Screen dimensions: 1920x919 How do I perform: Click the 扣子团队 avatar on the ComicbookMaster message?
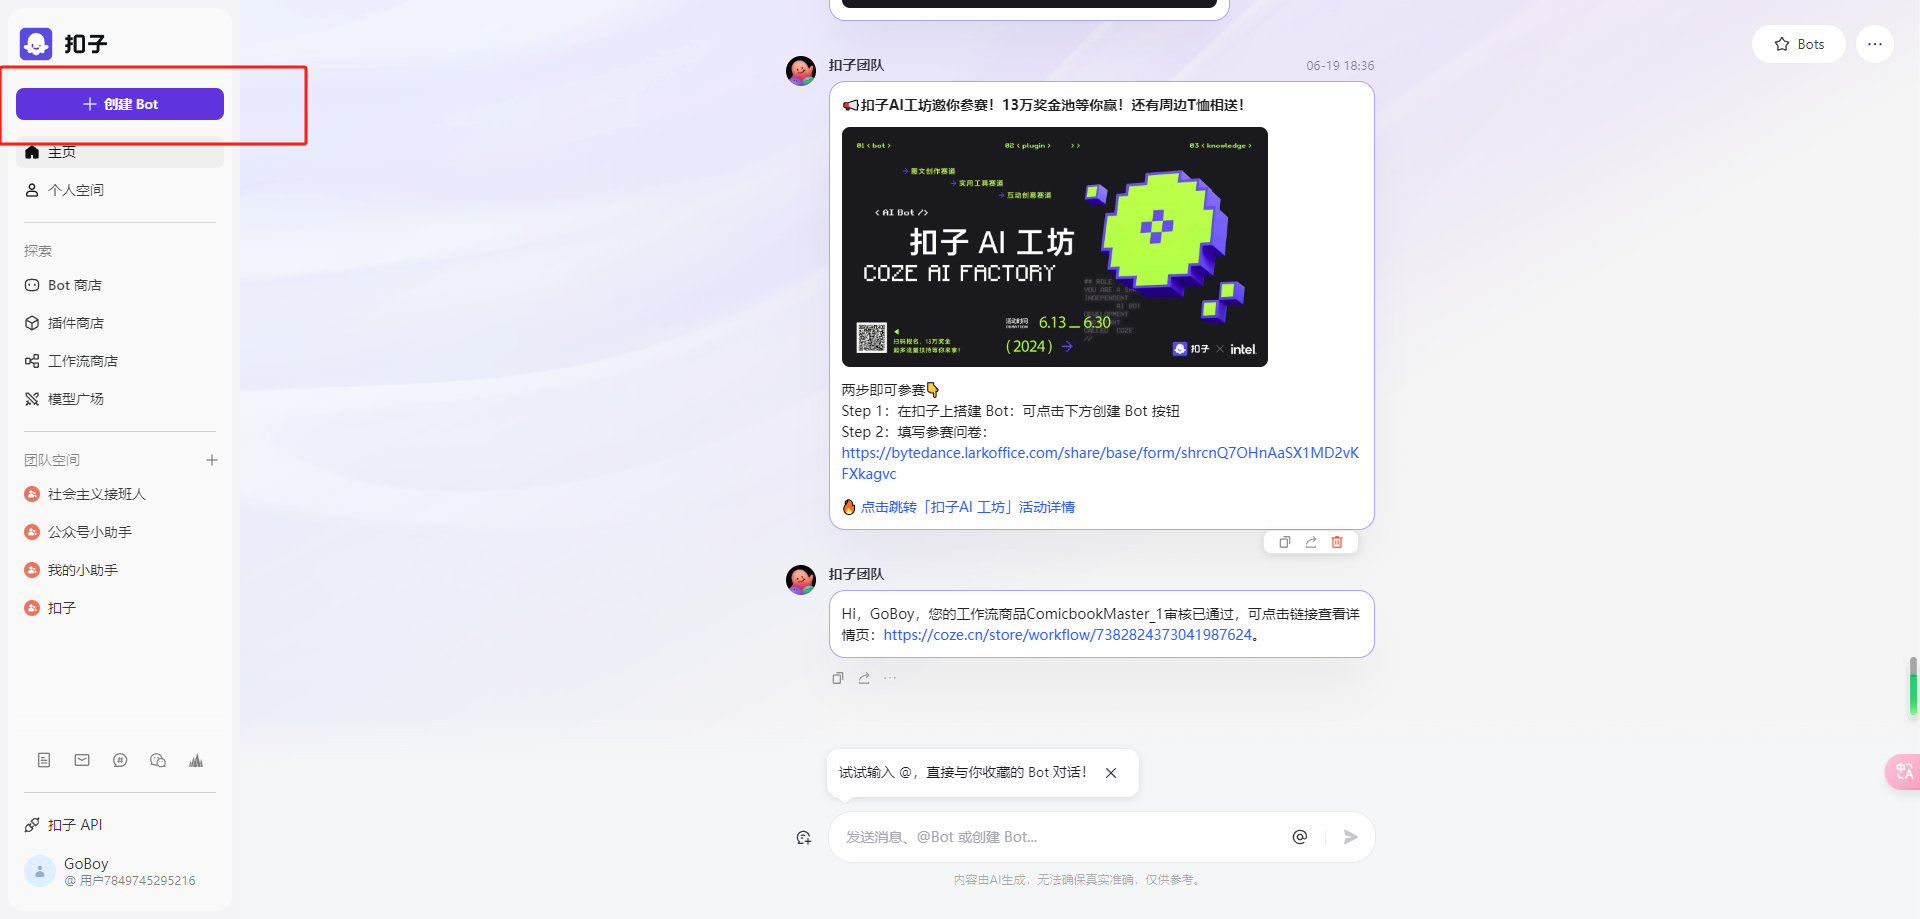click(x=801, y=580)
